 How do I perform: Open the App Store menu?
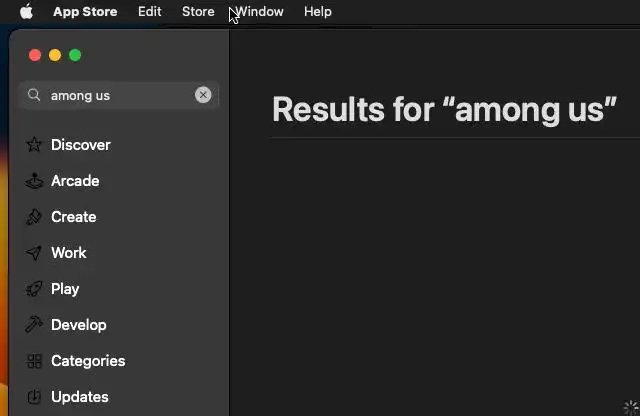(85, 12)
